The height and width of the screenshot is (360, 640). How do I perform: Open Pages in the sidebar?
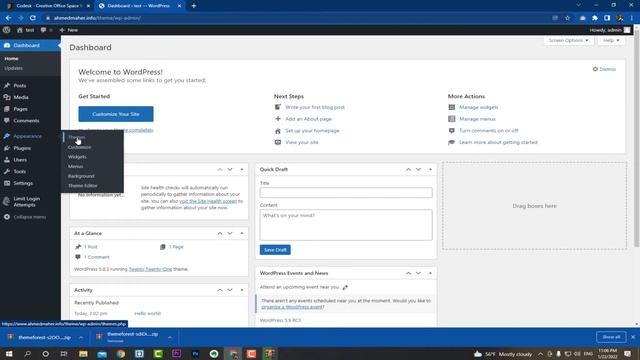tap(20, 109)
